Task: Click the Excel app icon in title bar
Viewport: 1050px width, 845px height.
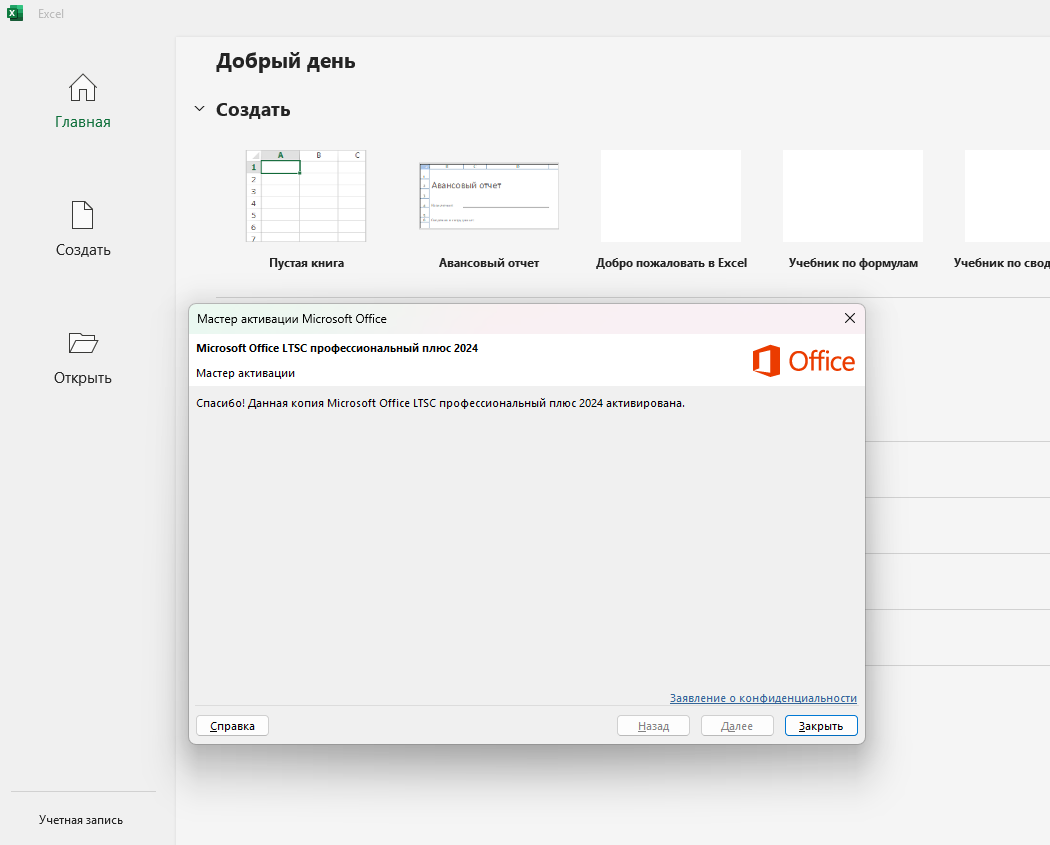Action: pyautogui.click(x=15, y=13)
